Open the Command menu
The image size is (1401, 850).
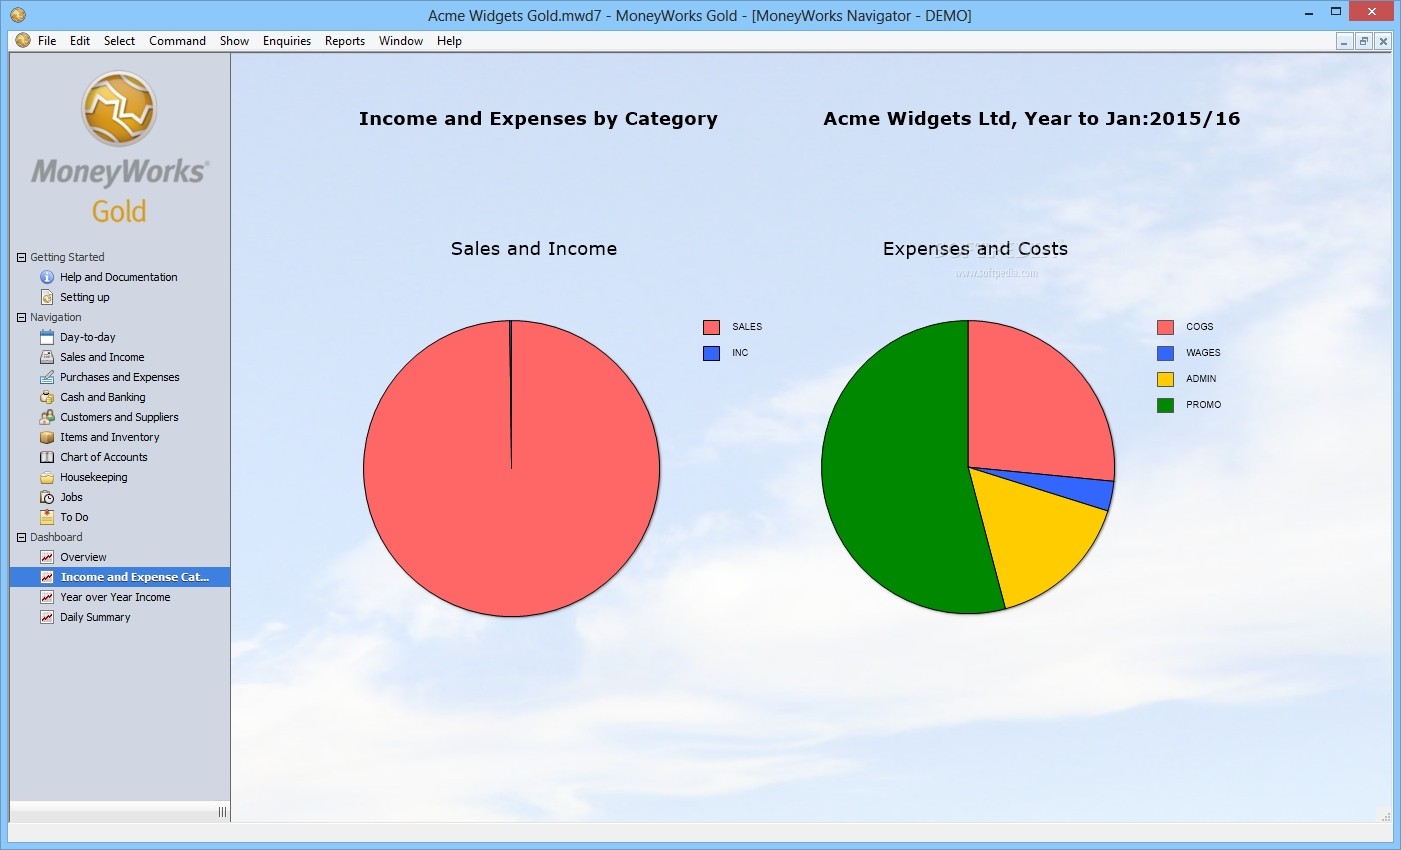coord(177,41)
